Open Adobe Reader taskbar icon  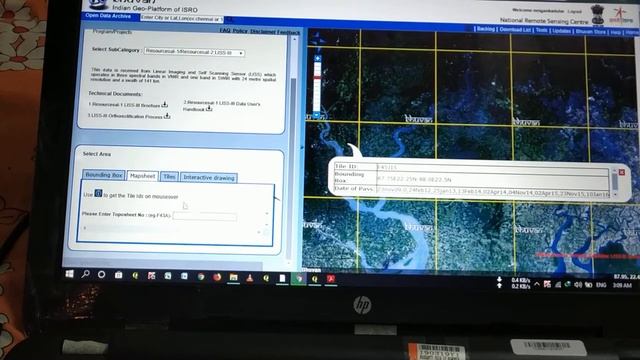point(331,279)
